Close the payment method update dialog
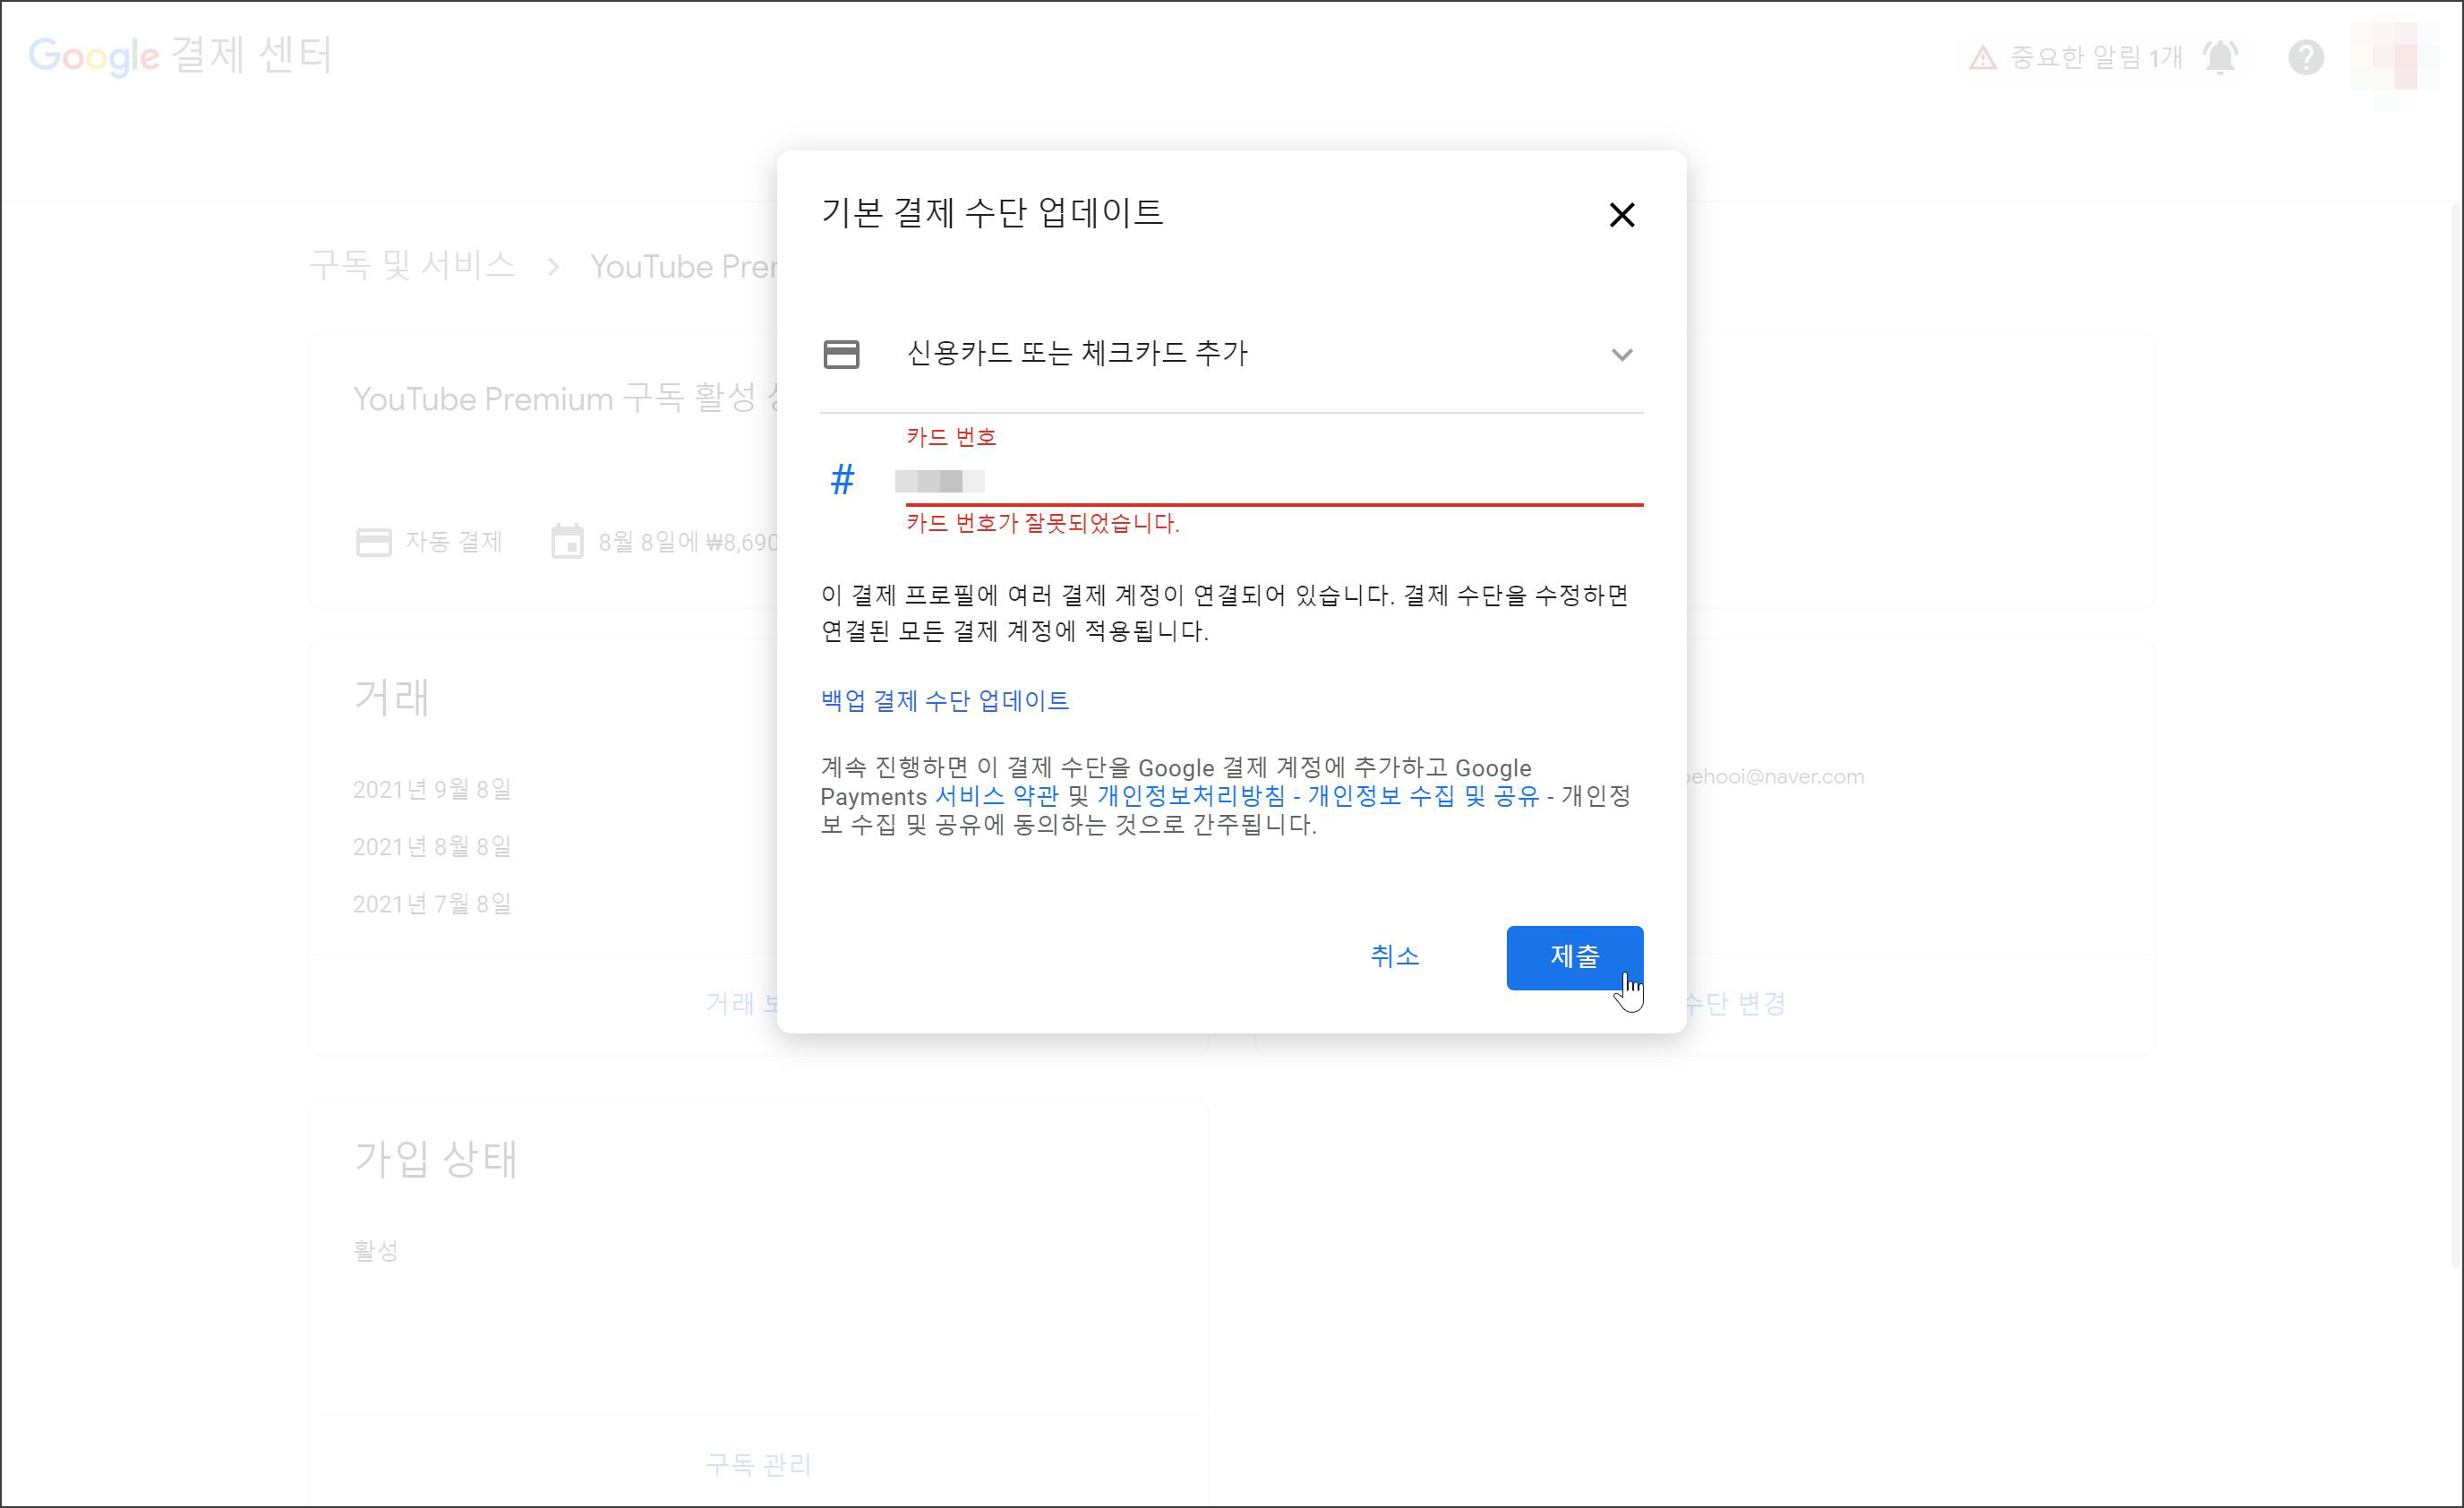 click(1621, 215)
